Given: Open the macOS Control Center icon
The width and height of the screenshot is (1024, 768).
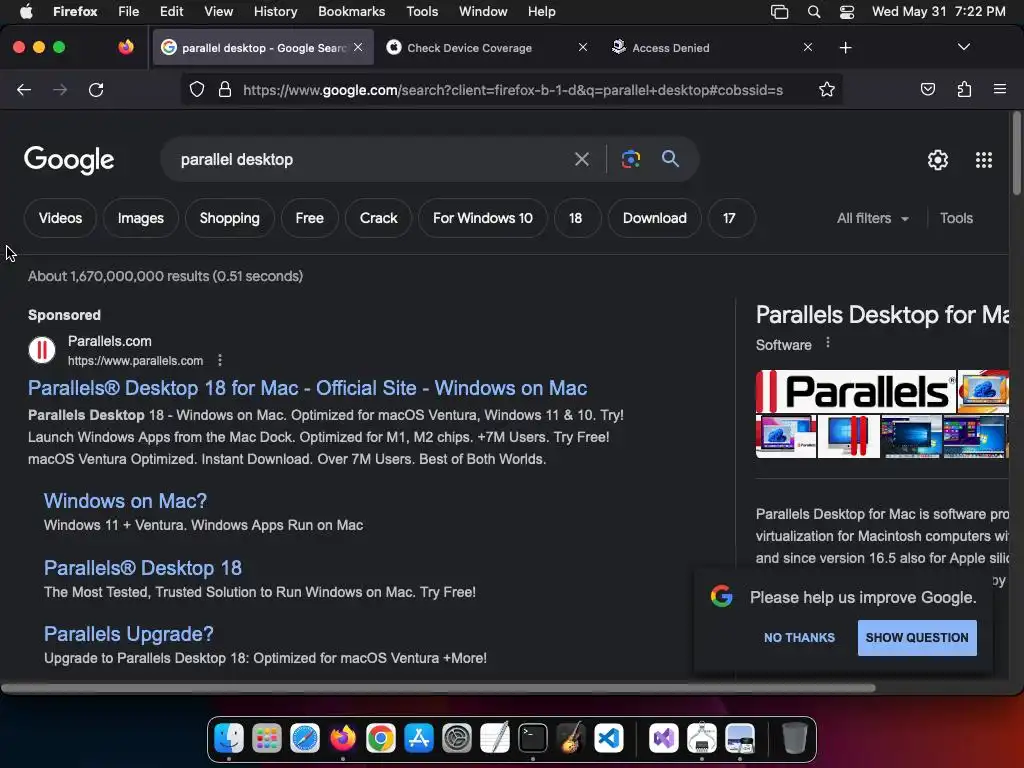Looking at the screenshot, I should (x=847, y=12).
